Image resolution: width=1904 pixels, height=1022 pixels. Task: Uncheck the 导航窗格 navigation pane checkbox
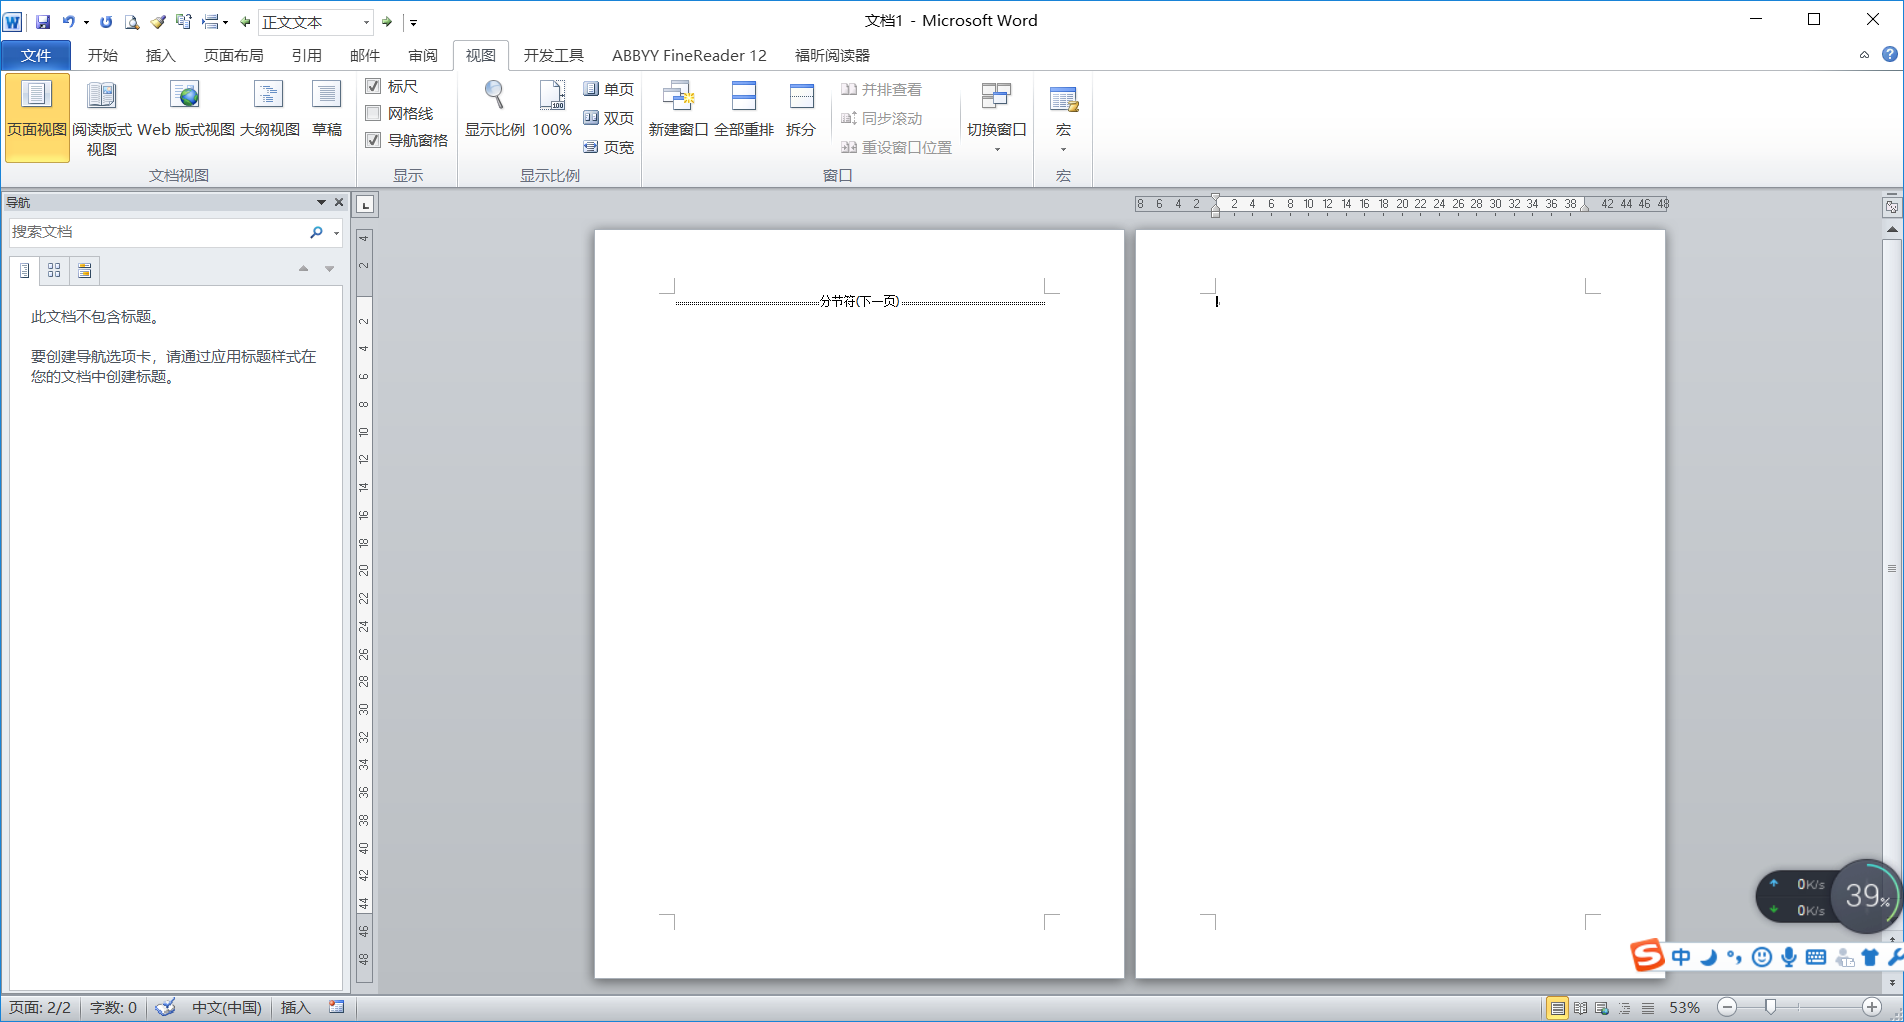click(x=373, y=140)
